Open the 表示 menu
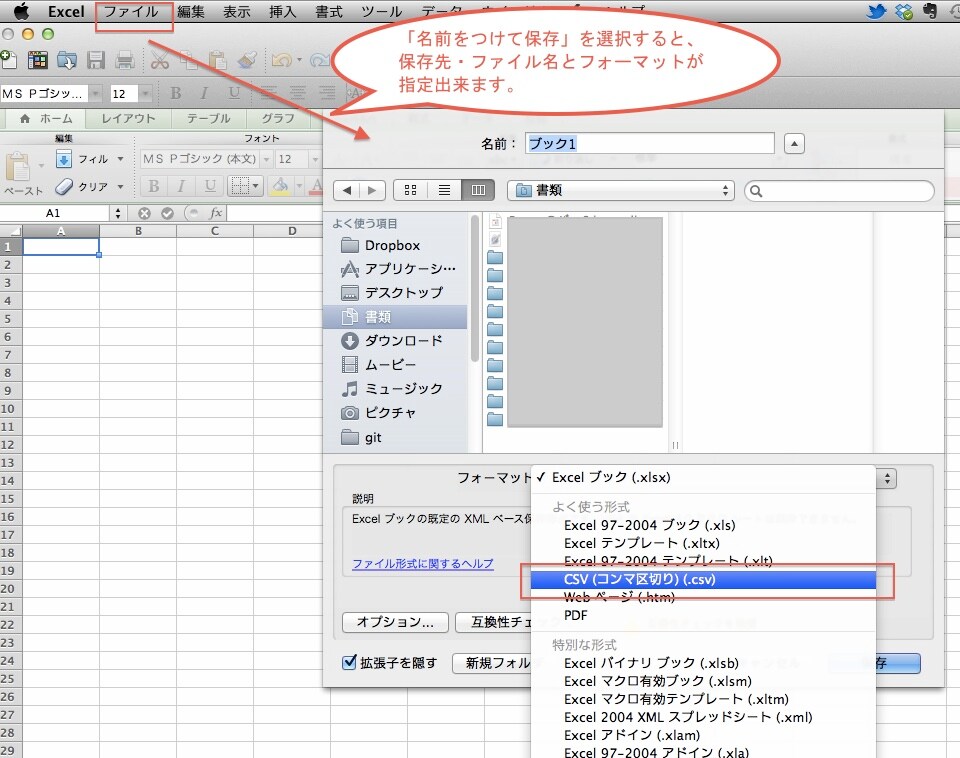The width and height of the screenshot is (960, 758). pyautogui.click(x=236, y=12)
